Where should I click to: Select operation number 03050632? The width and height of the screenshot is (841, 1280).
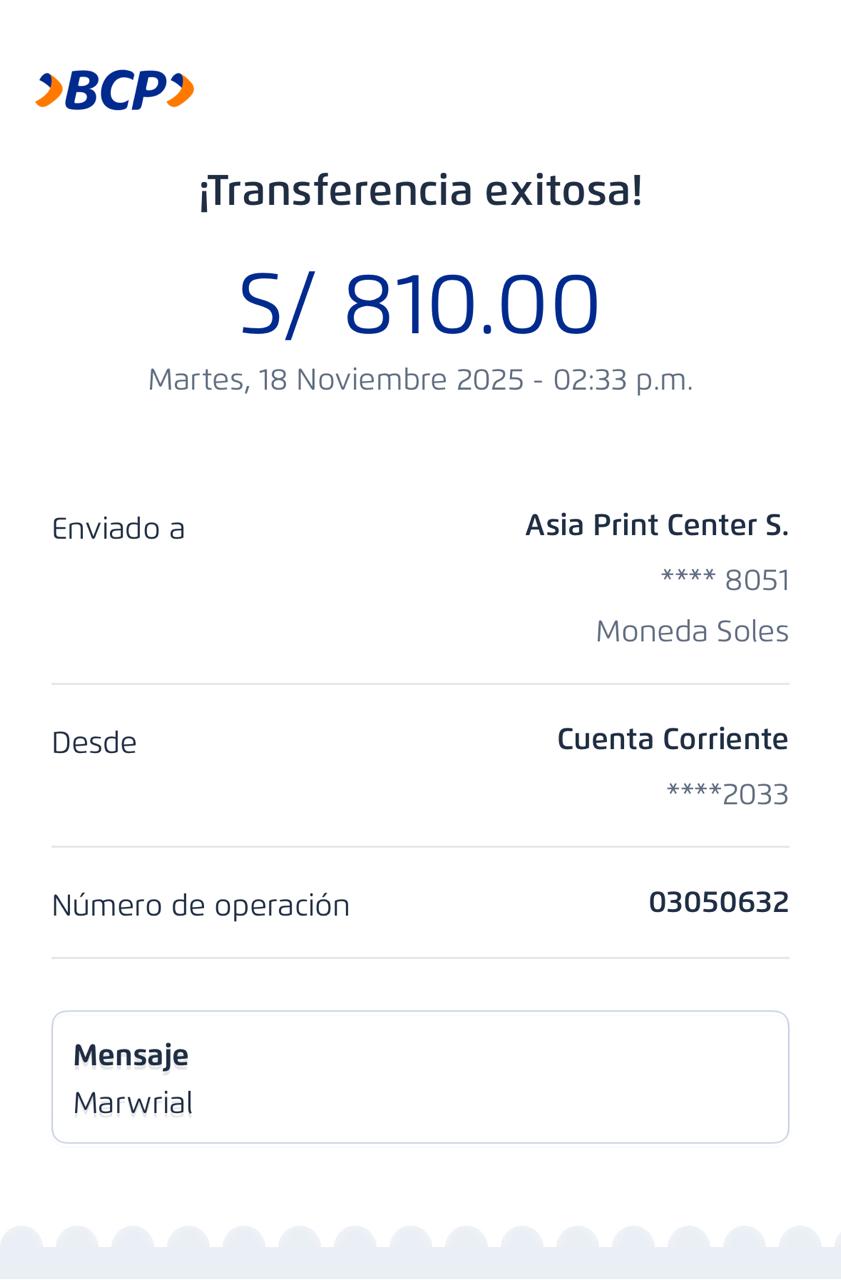click(718, 902)
